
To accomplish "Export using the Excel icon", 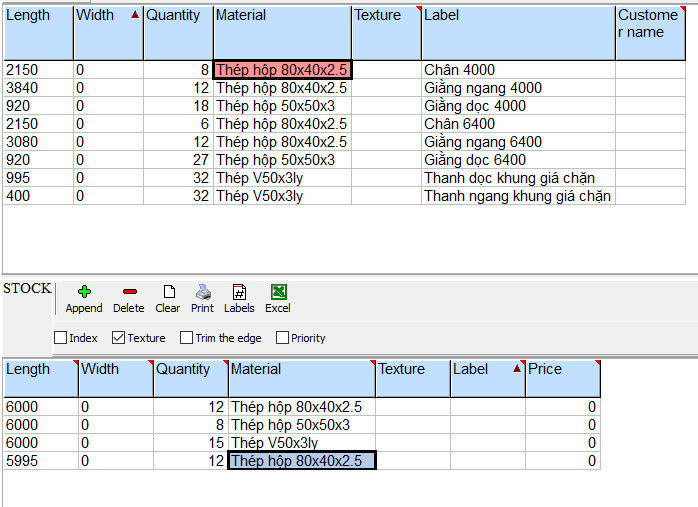I will tap(278, 292).
